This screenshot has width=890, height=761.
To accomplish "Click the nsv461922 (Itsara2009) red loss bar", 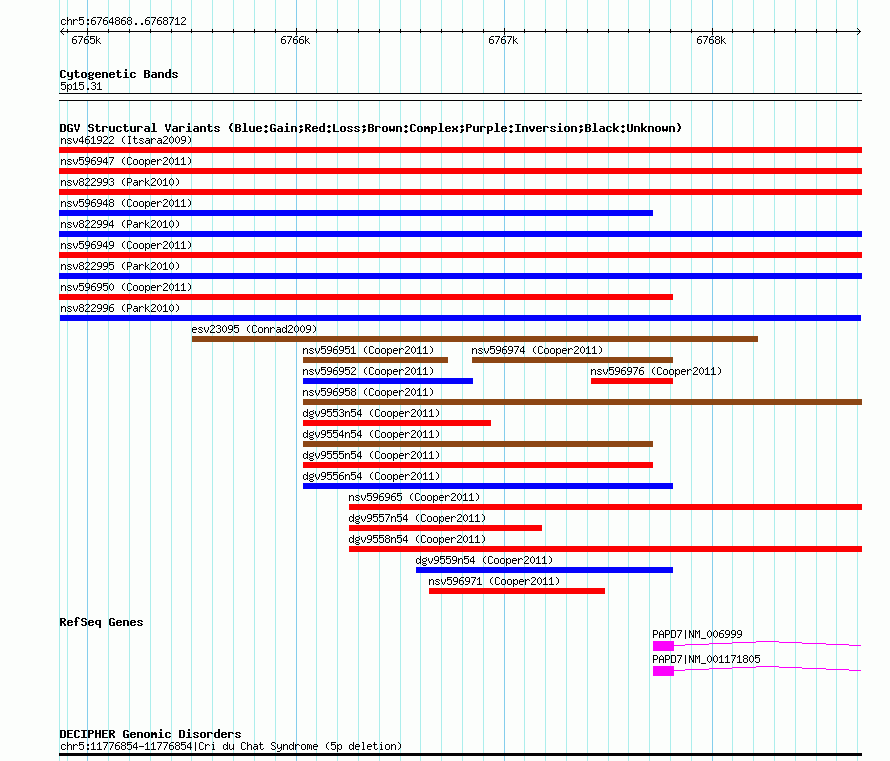I will [460, 150].
